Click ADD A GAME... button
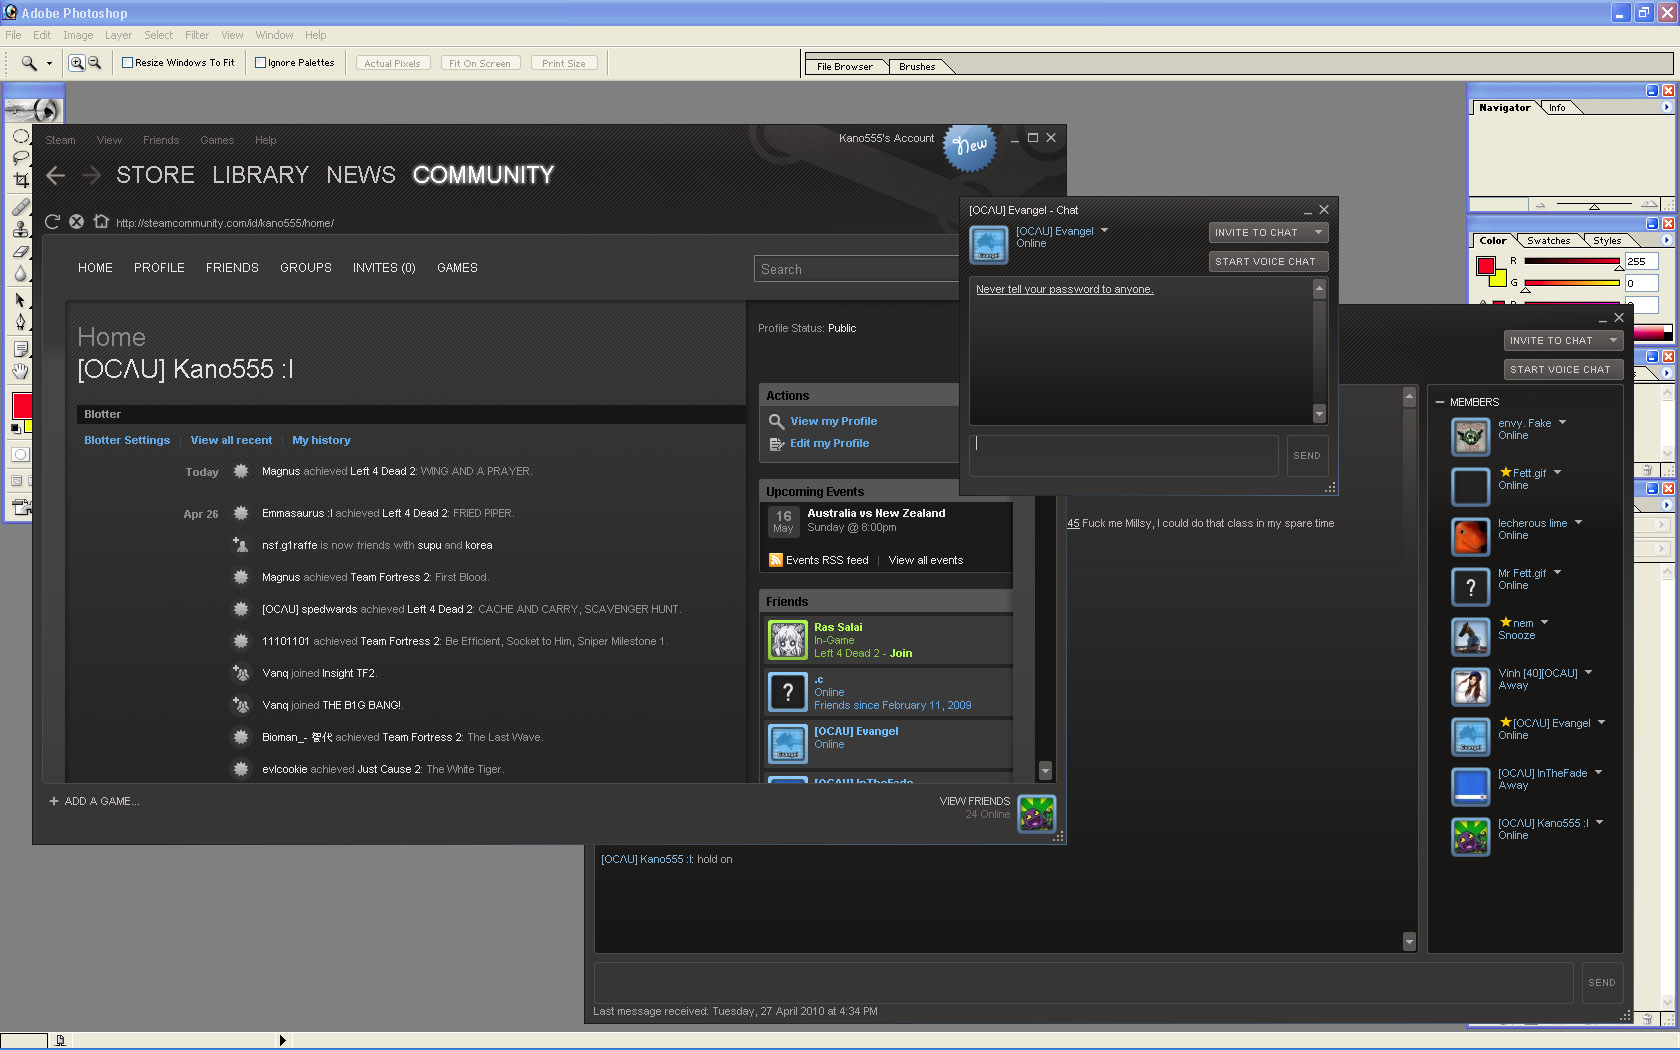Screen dimensions: 1680x1050 pos(94,801)
